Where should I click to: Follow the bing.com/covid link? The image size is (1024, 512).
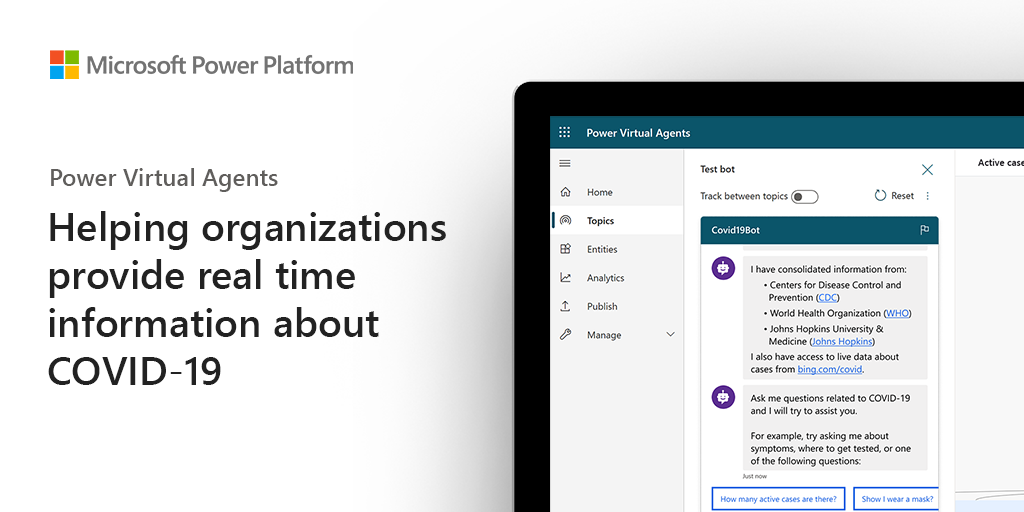[829, 370]
